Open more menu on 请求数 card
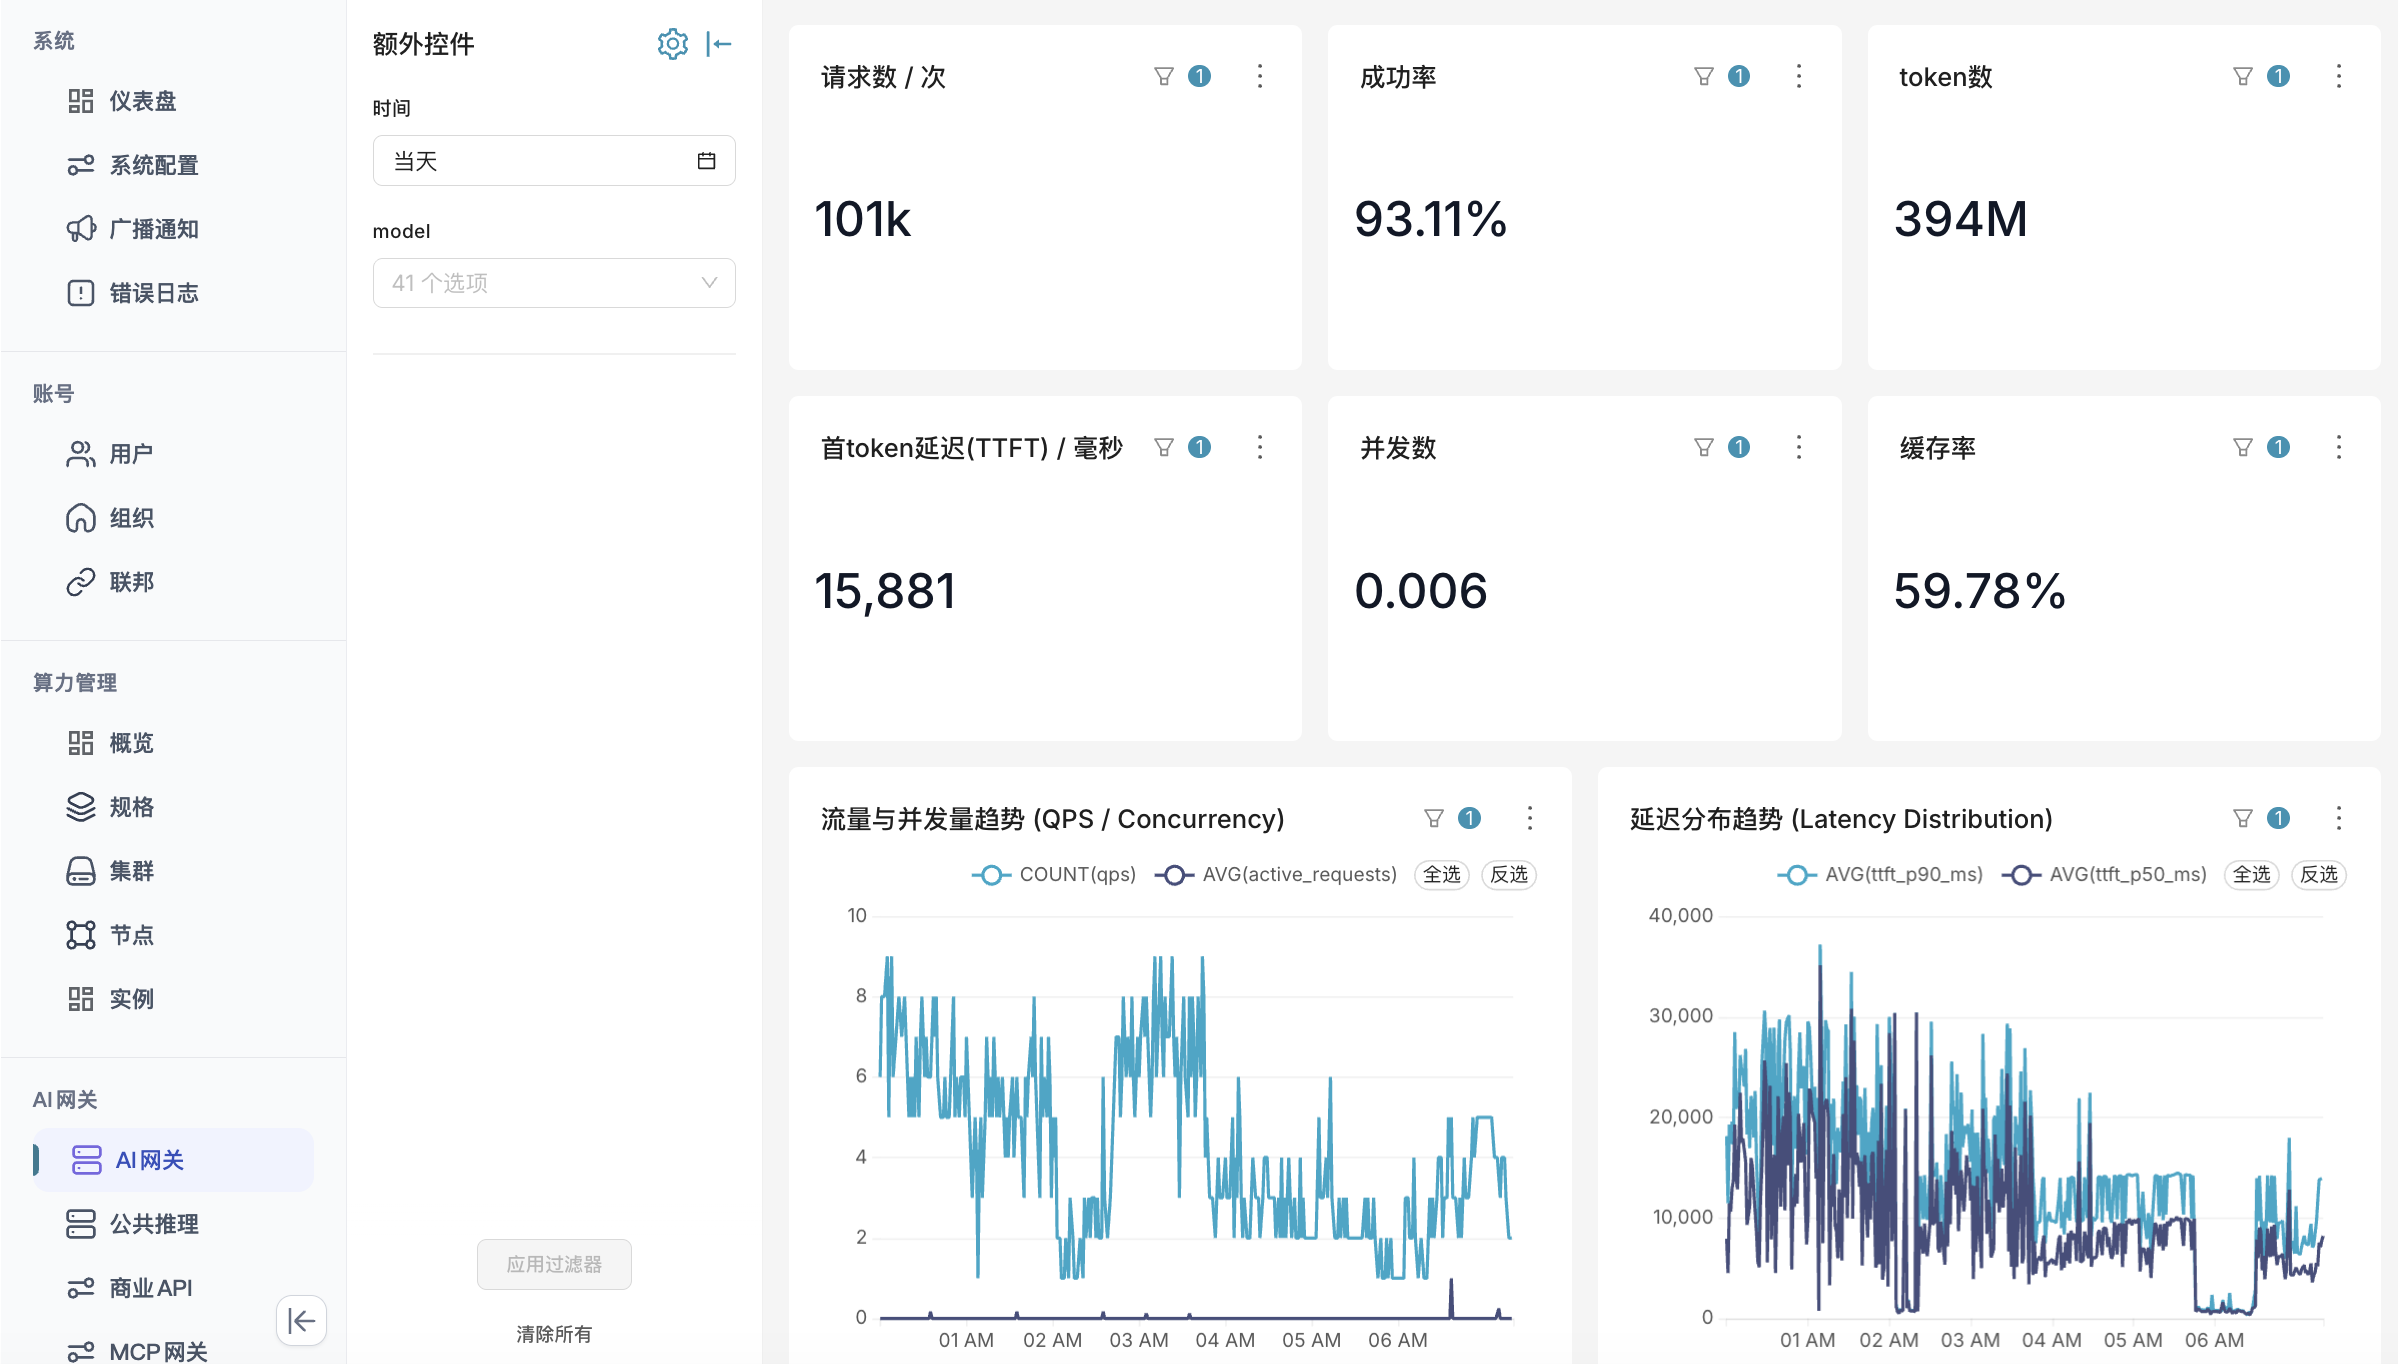This screenshot has width=2398, height=1364. click(x=1259, y=76)
